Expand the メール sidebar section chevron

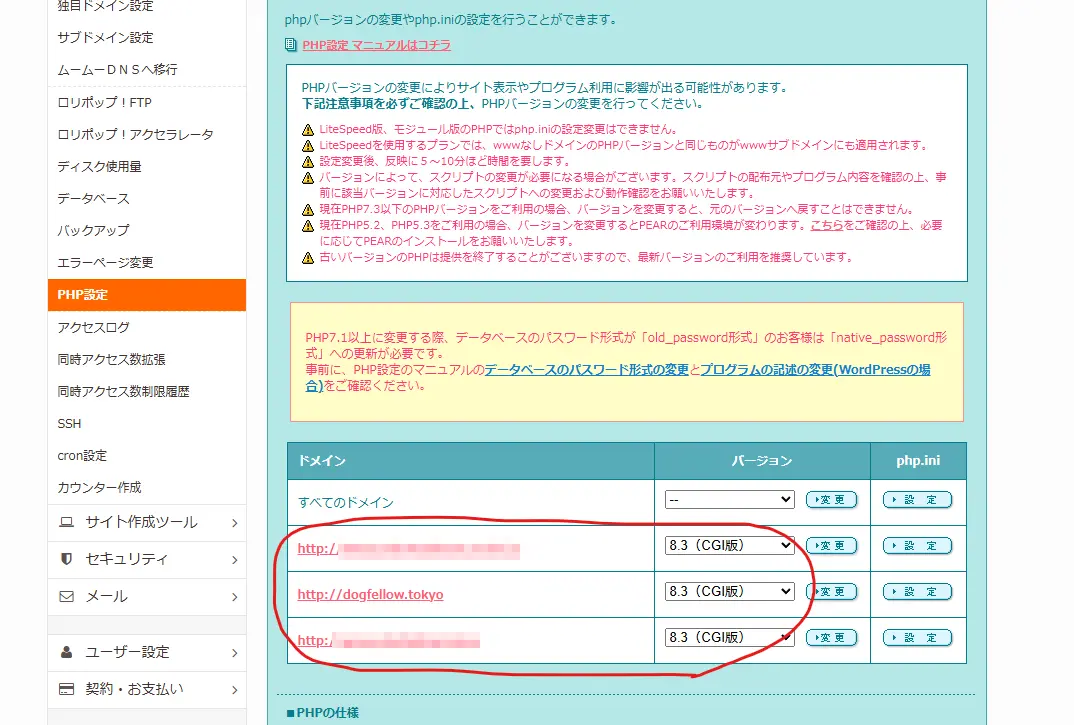[234, 597]
